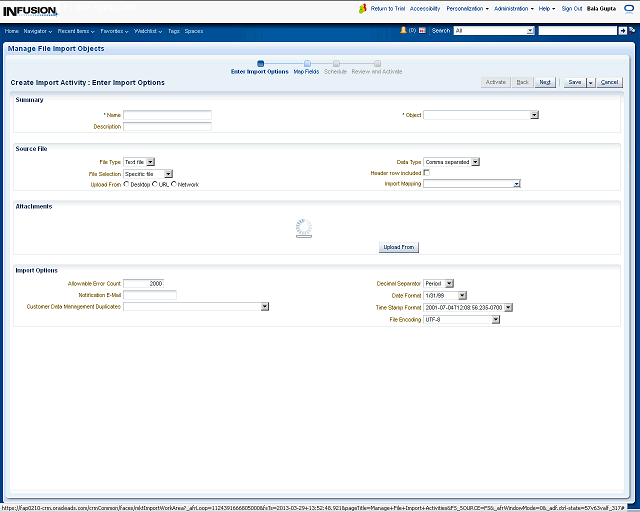The height and width of the screenshot is (512, 640).
Task: Click the Next button
Action: point(545,82)
